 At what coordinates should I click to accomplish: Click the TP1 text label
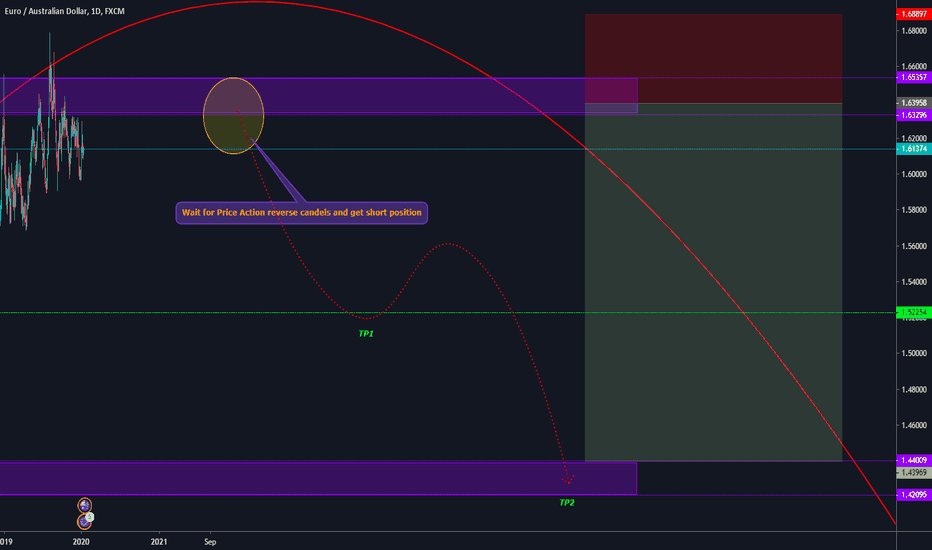(x=366, y=333)
